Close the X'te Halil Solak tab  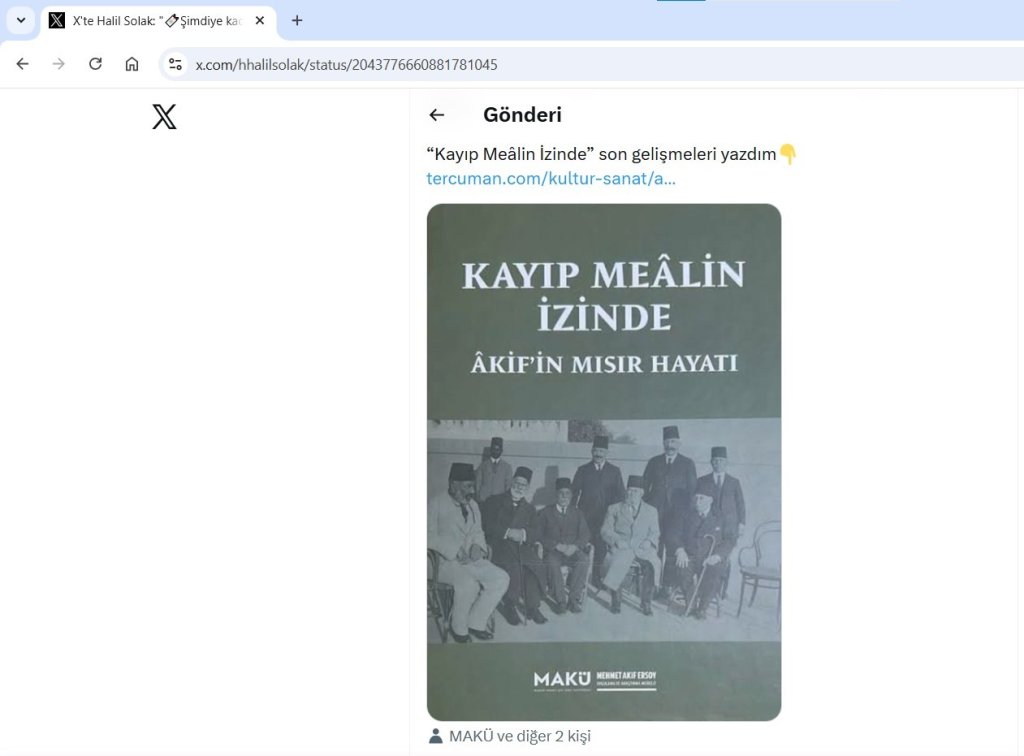click(x=259, y=20)
